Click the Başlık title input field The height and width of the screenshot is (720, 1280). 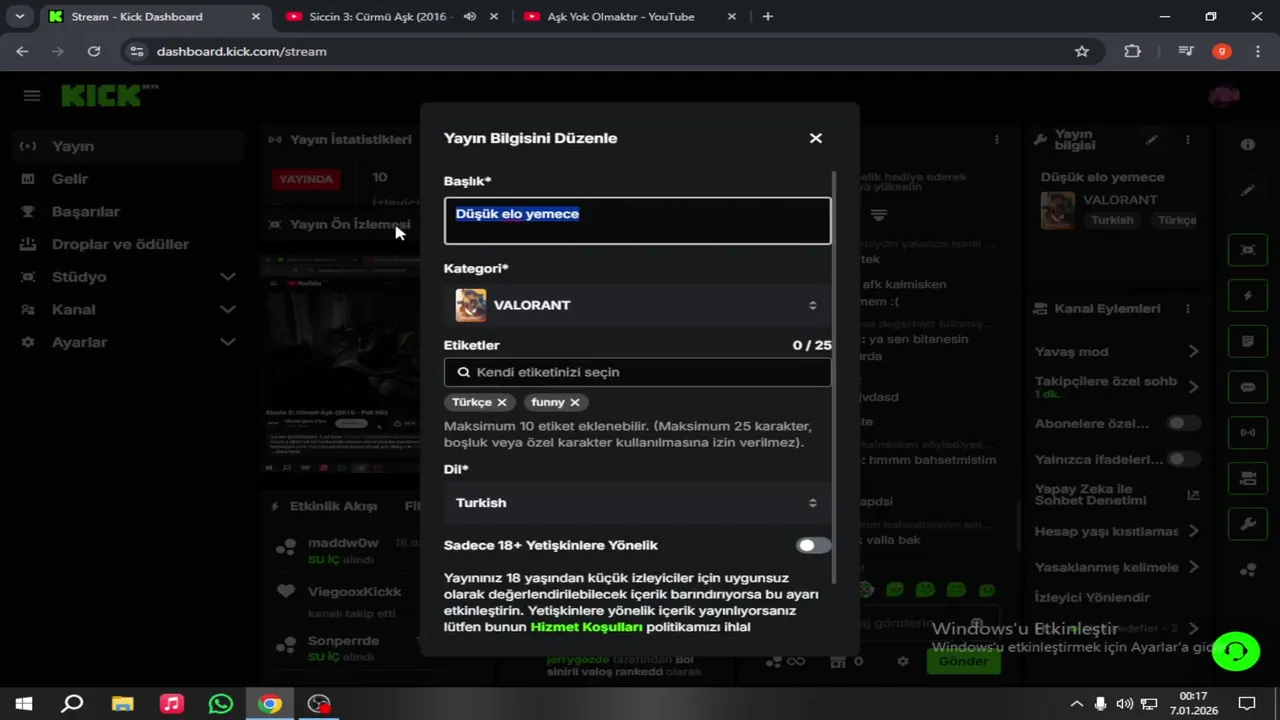(637, 221)
